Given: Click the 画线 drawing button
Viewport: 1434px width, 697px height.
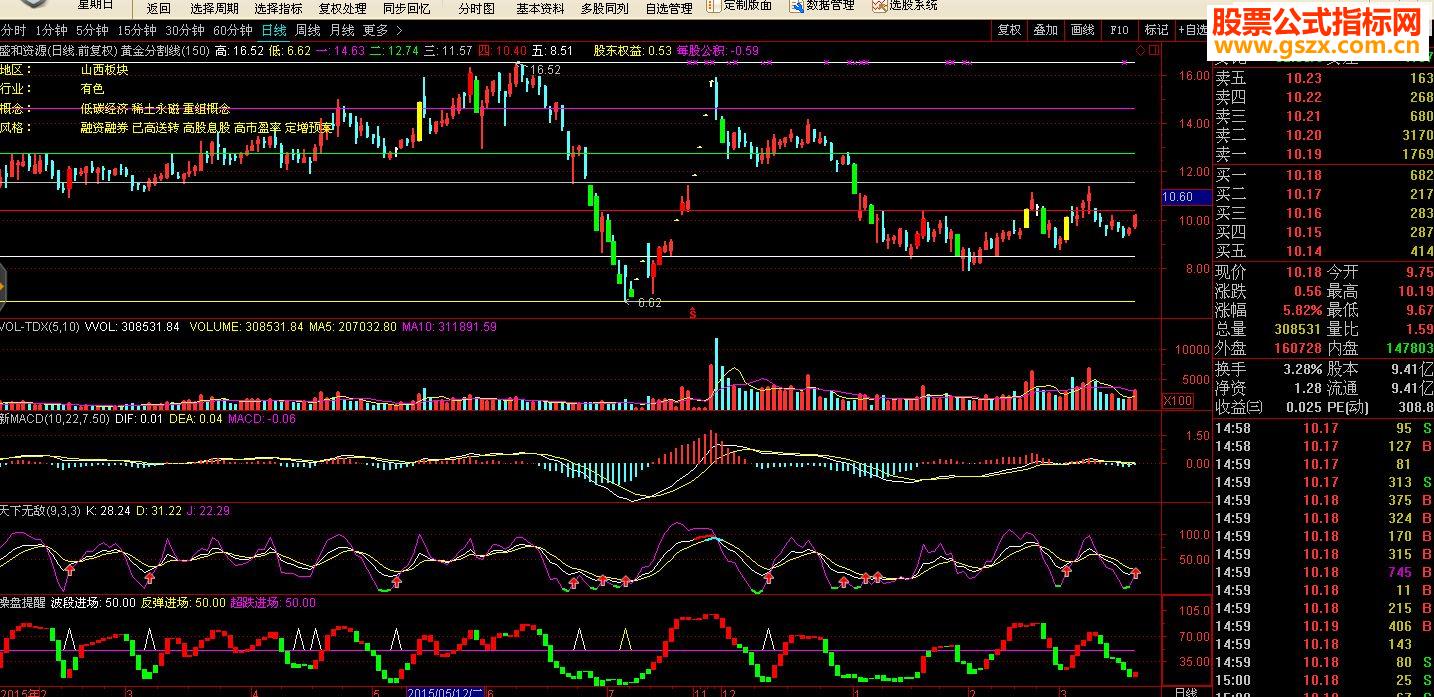Looking at the screenshot, I should (x=1083, y=30).
